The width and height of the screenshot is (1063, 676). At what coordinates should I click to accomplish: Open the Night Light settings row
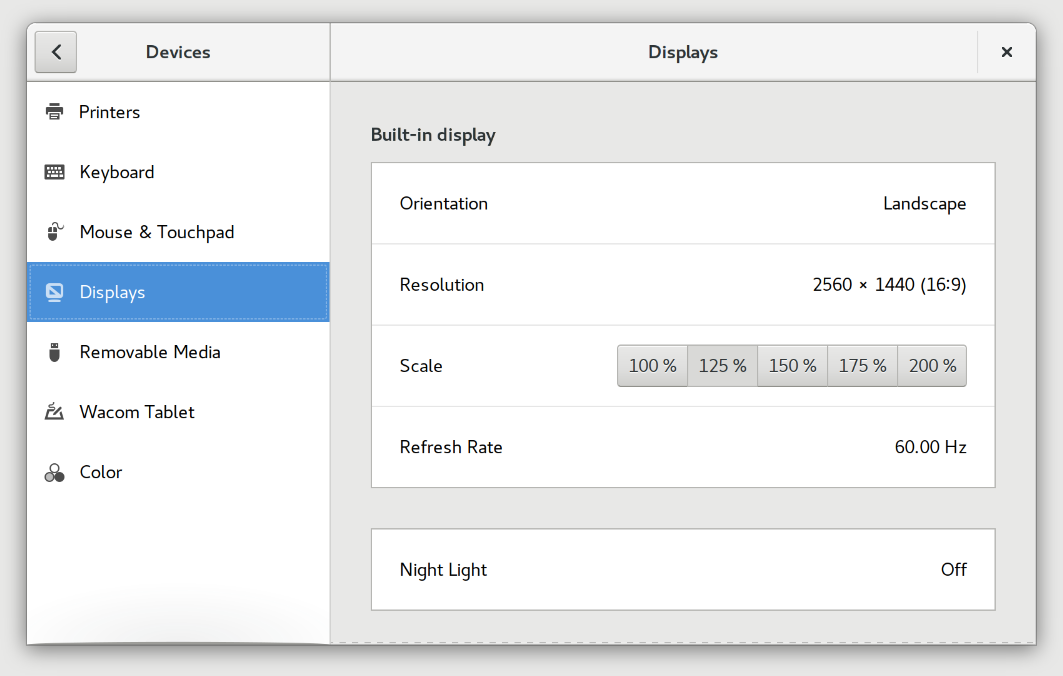pos(683,569)
